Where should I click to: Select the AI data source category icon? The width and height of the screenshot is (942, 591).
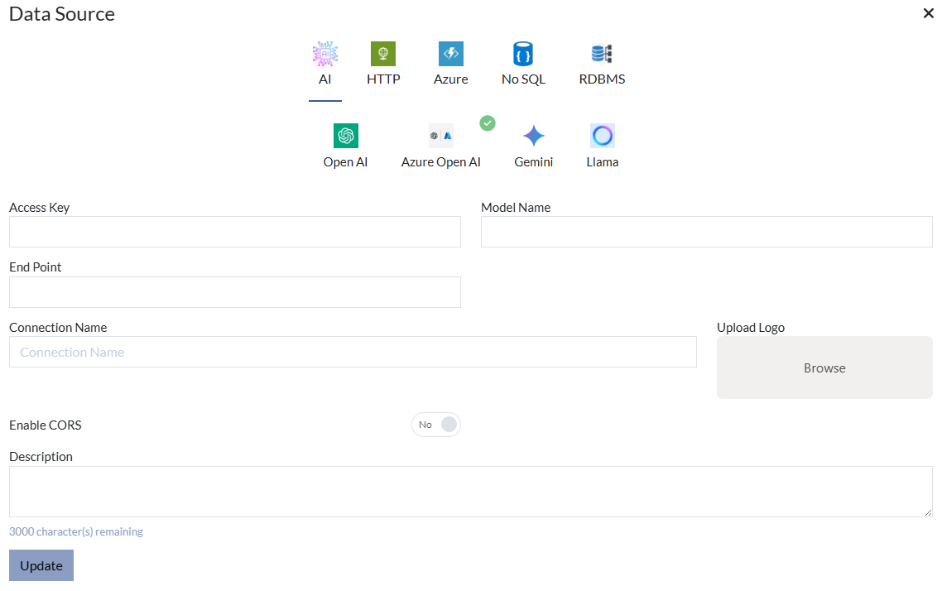pos(325,54)
